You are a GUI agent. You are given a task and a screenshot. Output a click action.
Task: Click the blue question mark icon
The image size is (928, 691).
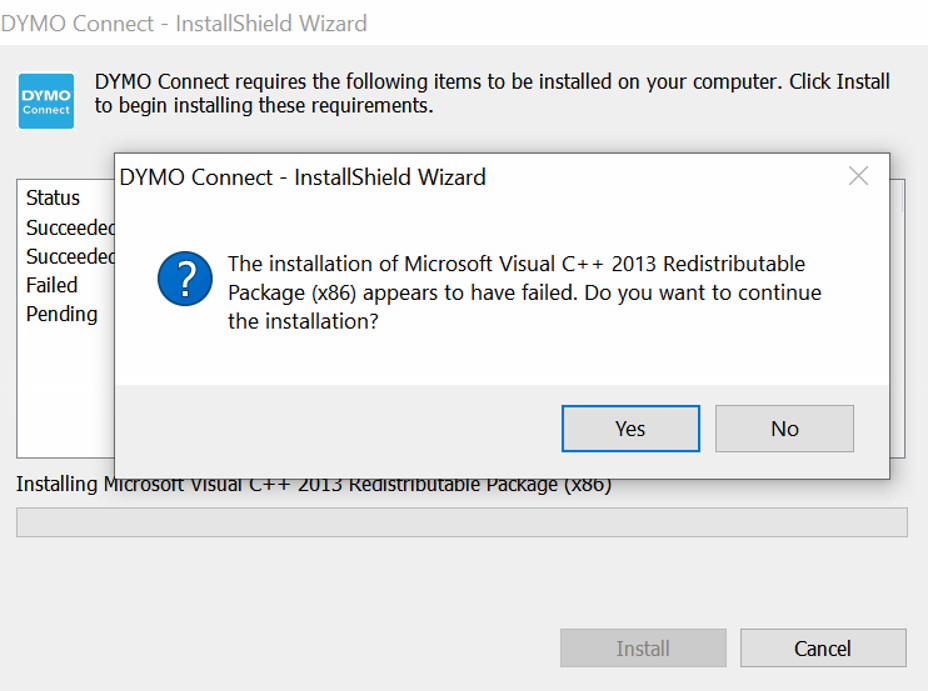tap(184, 278)
